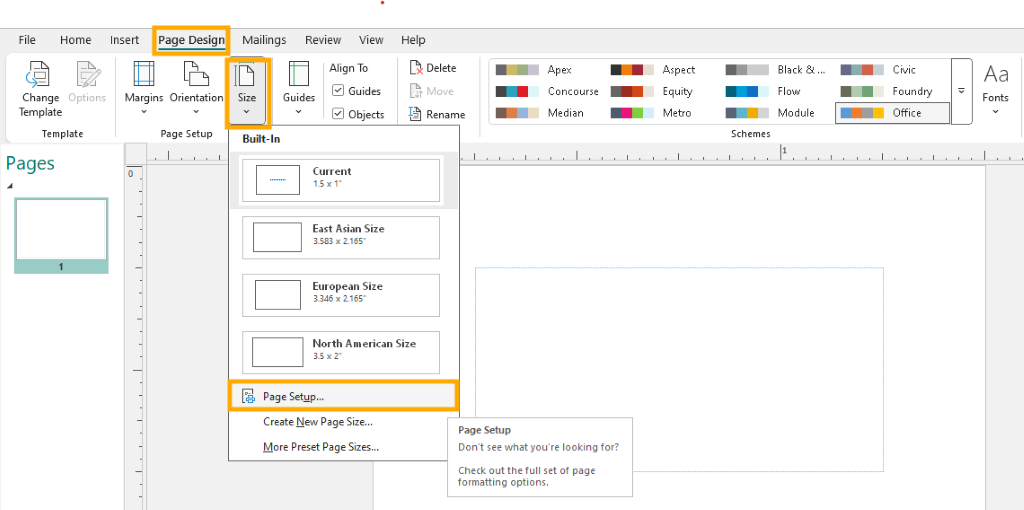Apply the Equity color scheme
This screenshot has width=1024, height=510.
coord(662,91)
